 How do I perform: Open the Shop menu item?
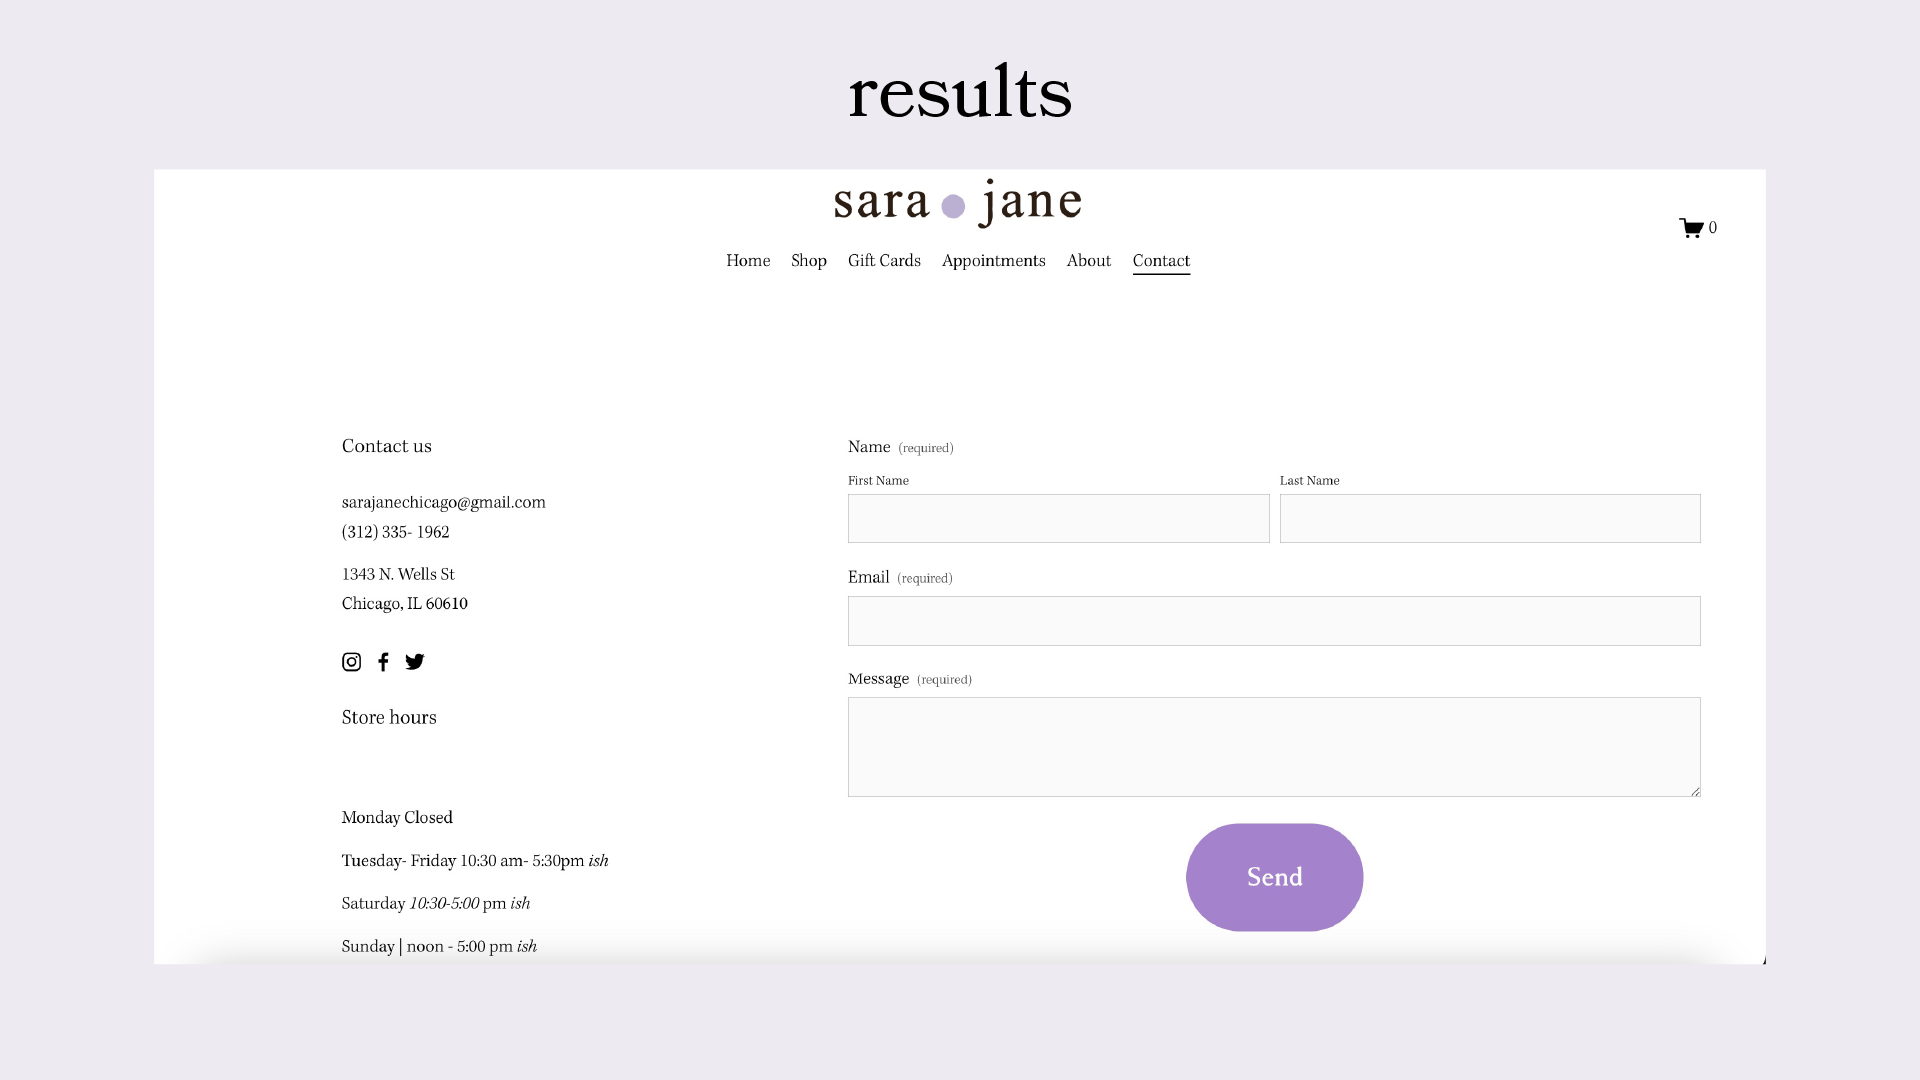coord(808,261)
